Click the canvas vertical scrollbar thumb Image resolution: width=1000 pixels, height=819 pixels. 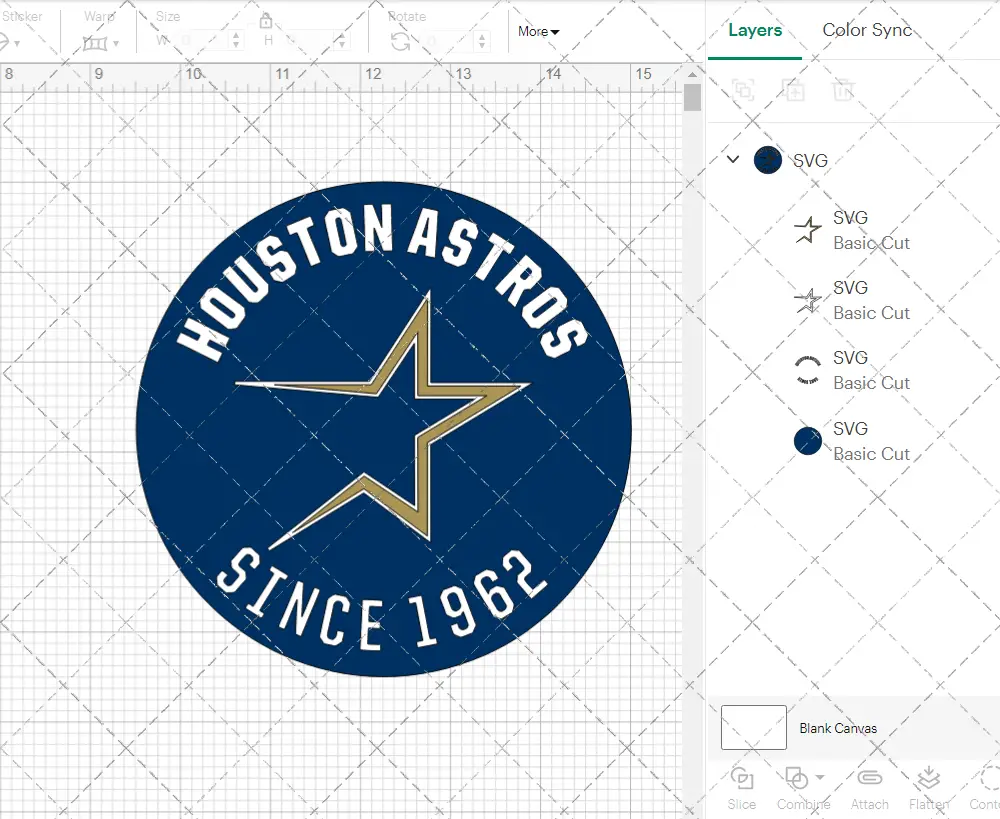(692, 98)
